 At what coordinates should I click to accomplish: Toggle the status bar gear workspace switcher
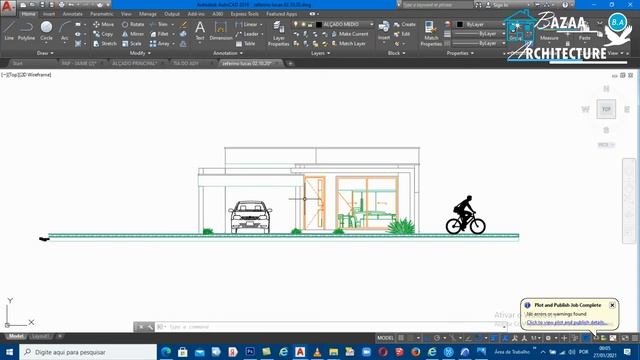pyautogui.click(x=549, y=338)
